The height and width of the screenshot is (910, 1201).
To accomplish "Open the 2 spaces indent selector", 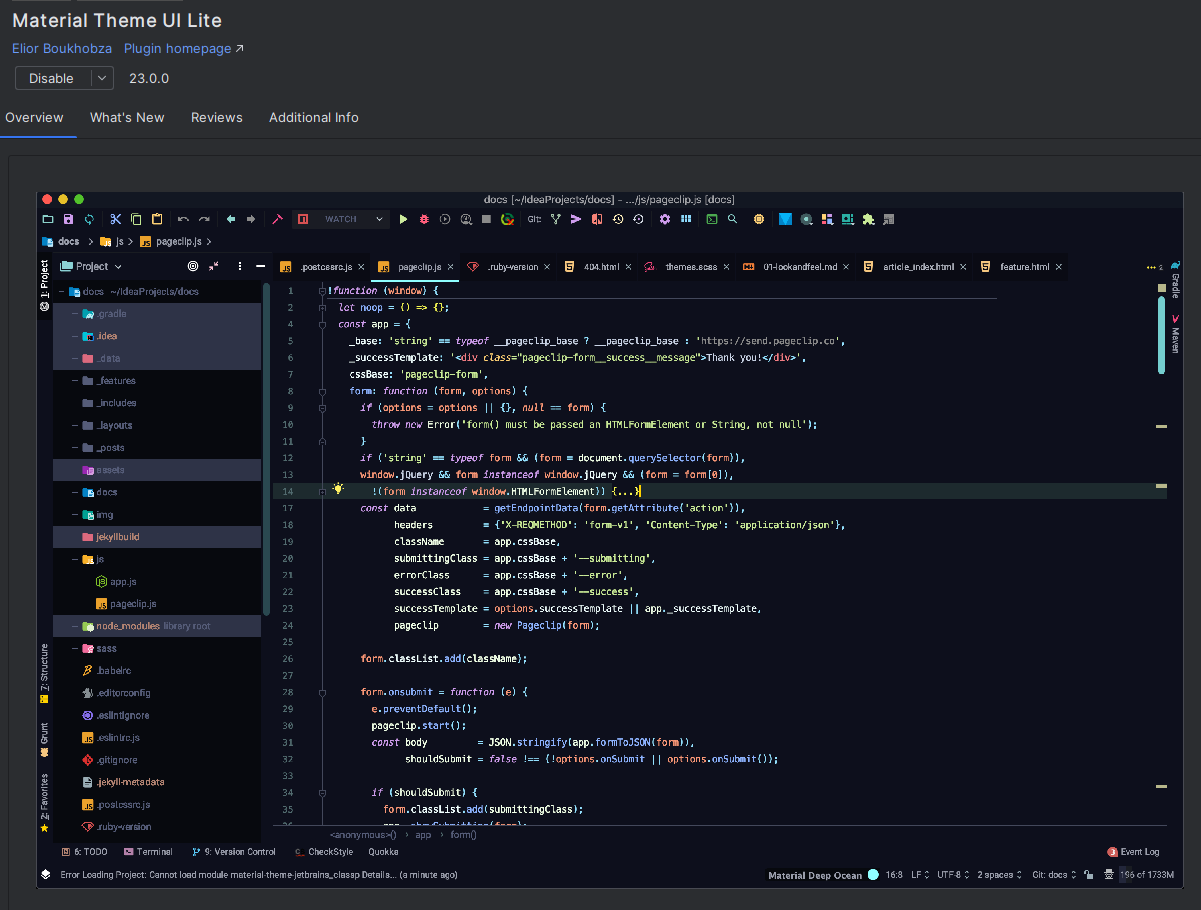I will click(x=999, y=875).
